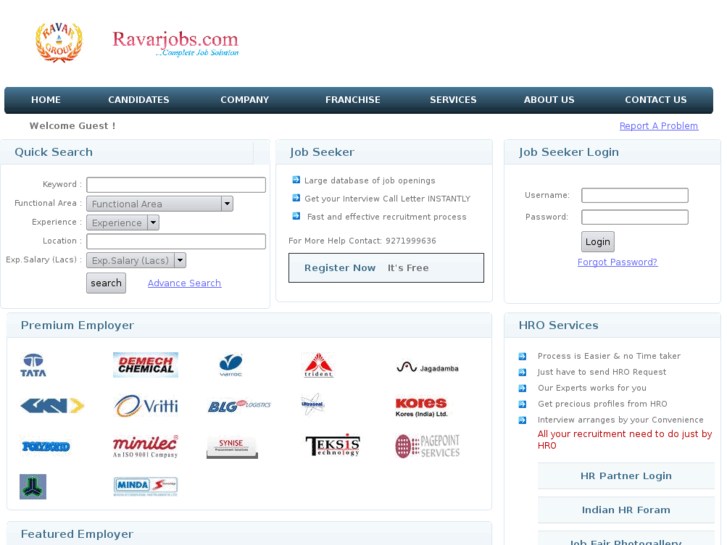
Task: Open the GKN employer logo
Action: tap(52, 406)
